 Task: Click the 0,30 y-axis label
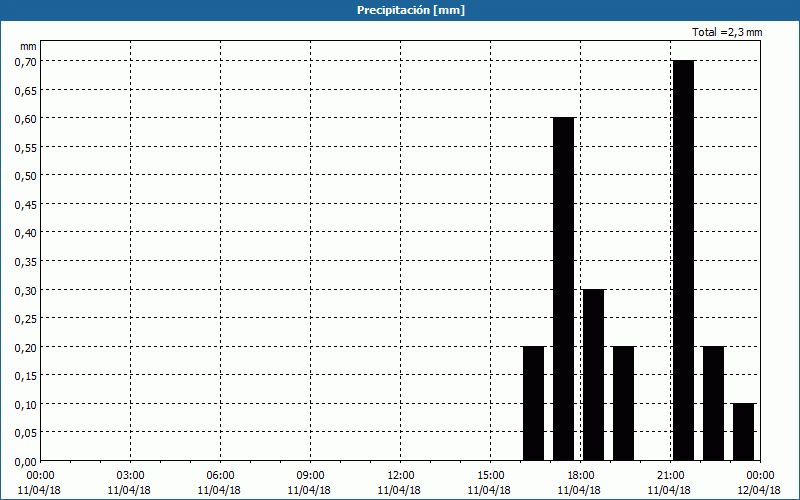[x=26, y=290]
